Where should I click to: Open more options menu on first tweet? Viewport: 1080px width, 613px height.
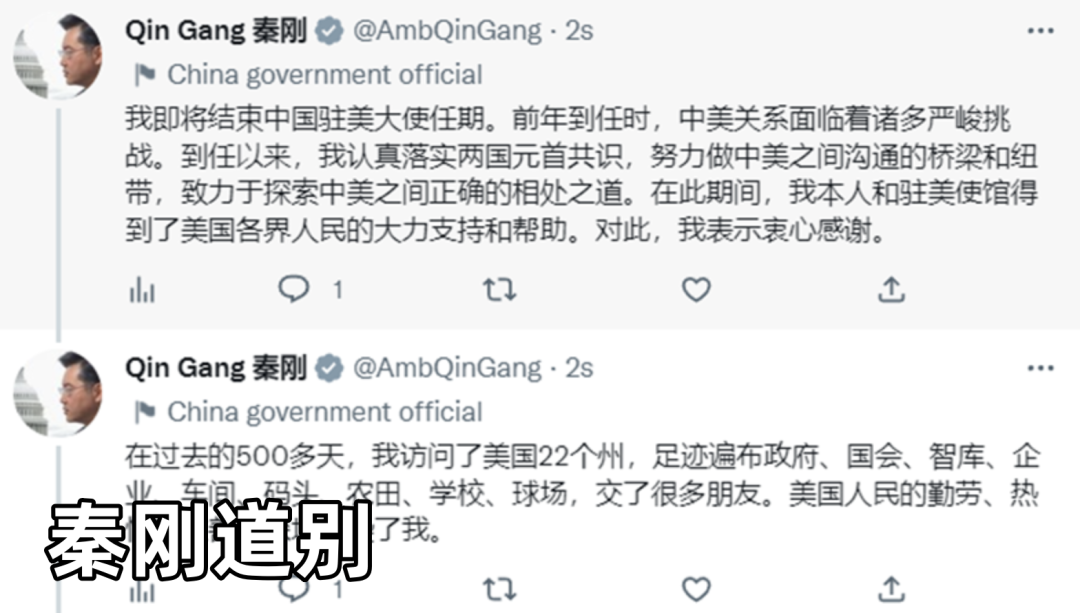point(1040,31)
